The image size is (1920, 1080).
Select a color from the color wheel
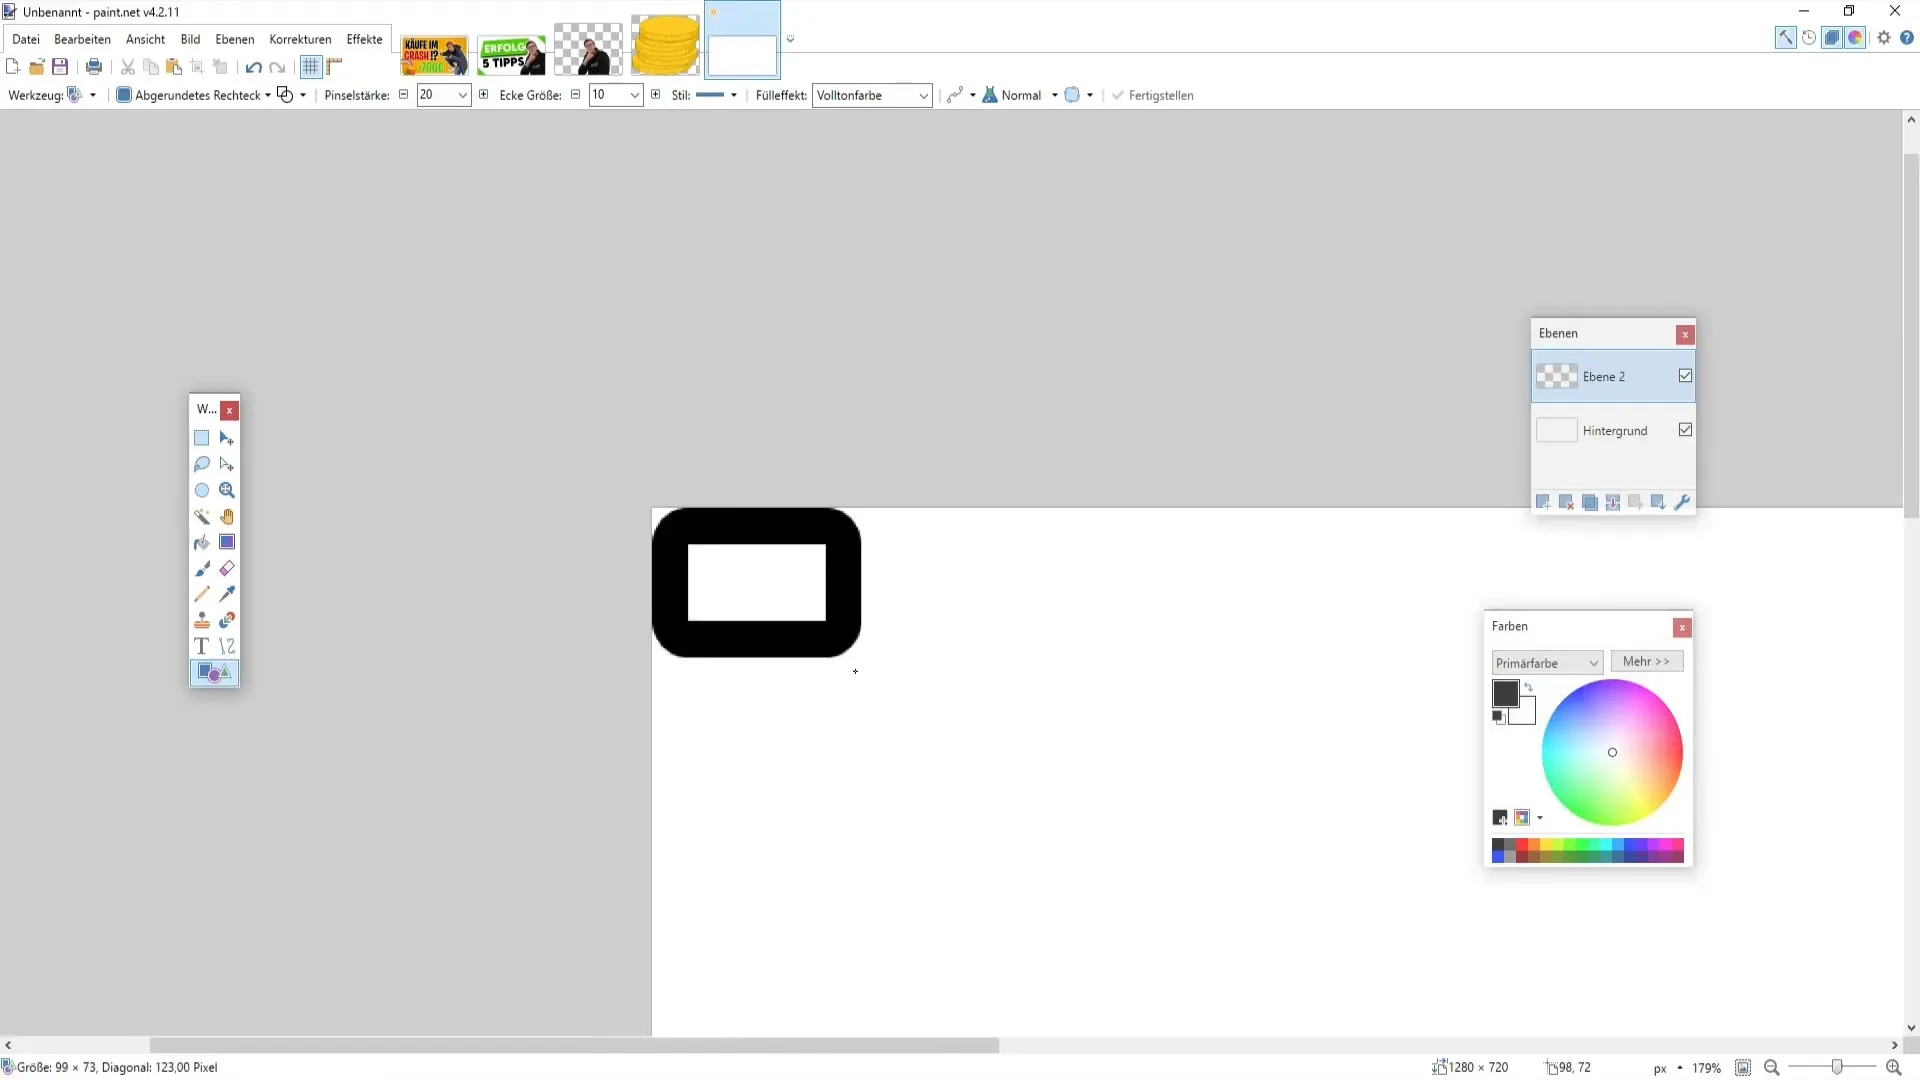pos(1610,752)
